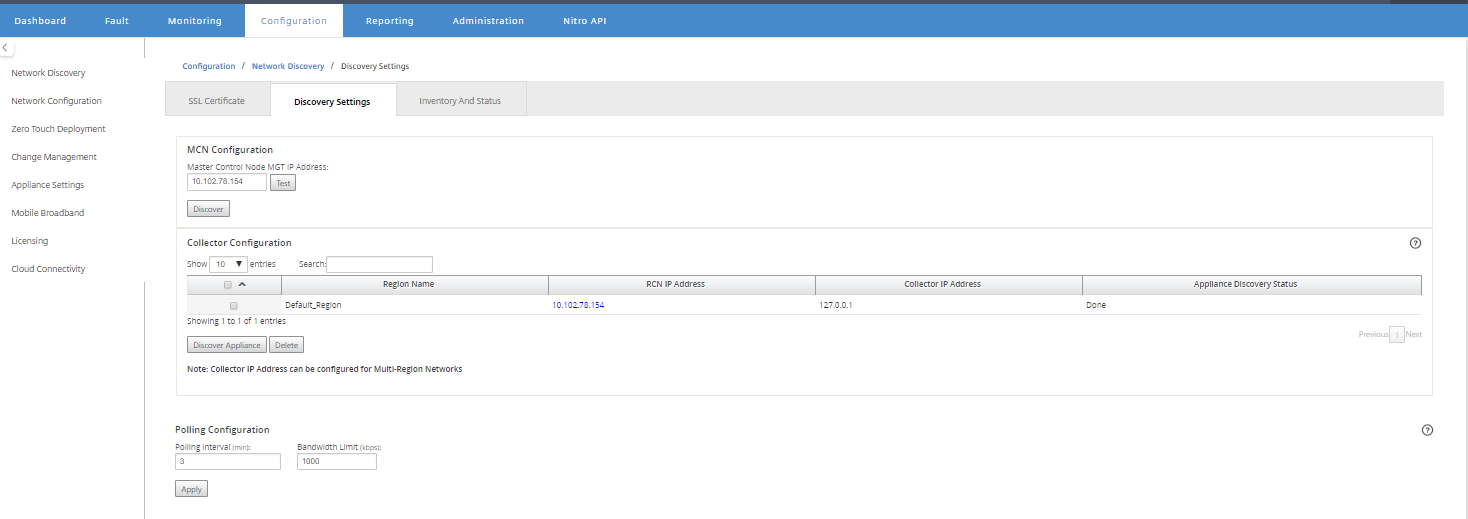The width and height of the screenshot is (1468, 519).
Task: Go to Next table page
Action: pos(1414,335)
